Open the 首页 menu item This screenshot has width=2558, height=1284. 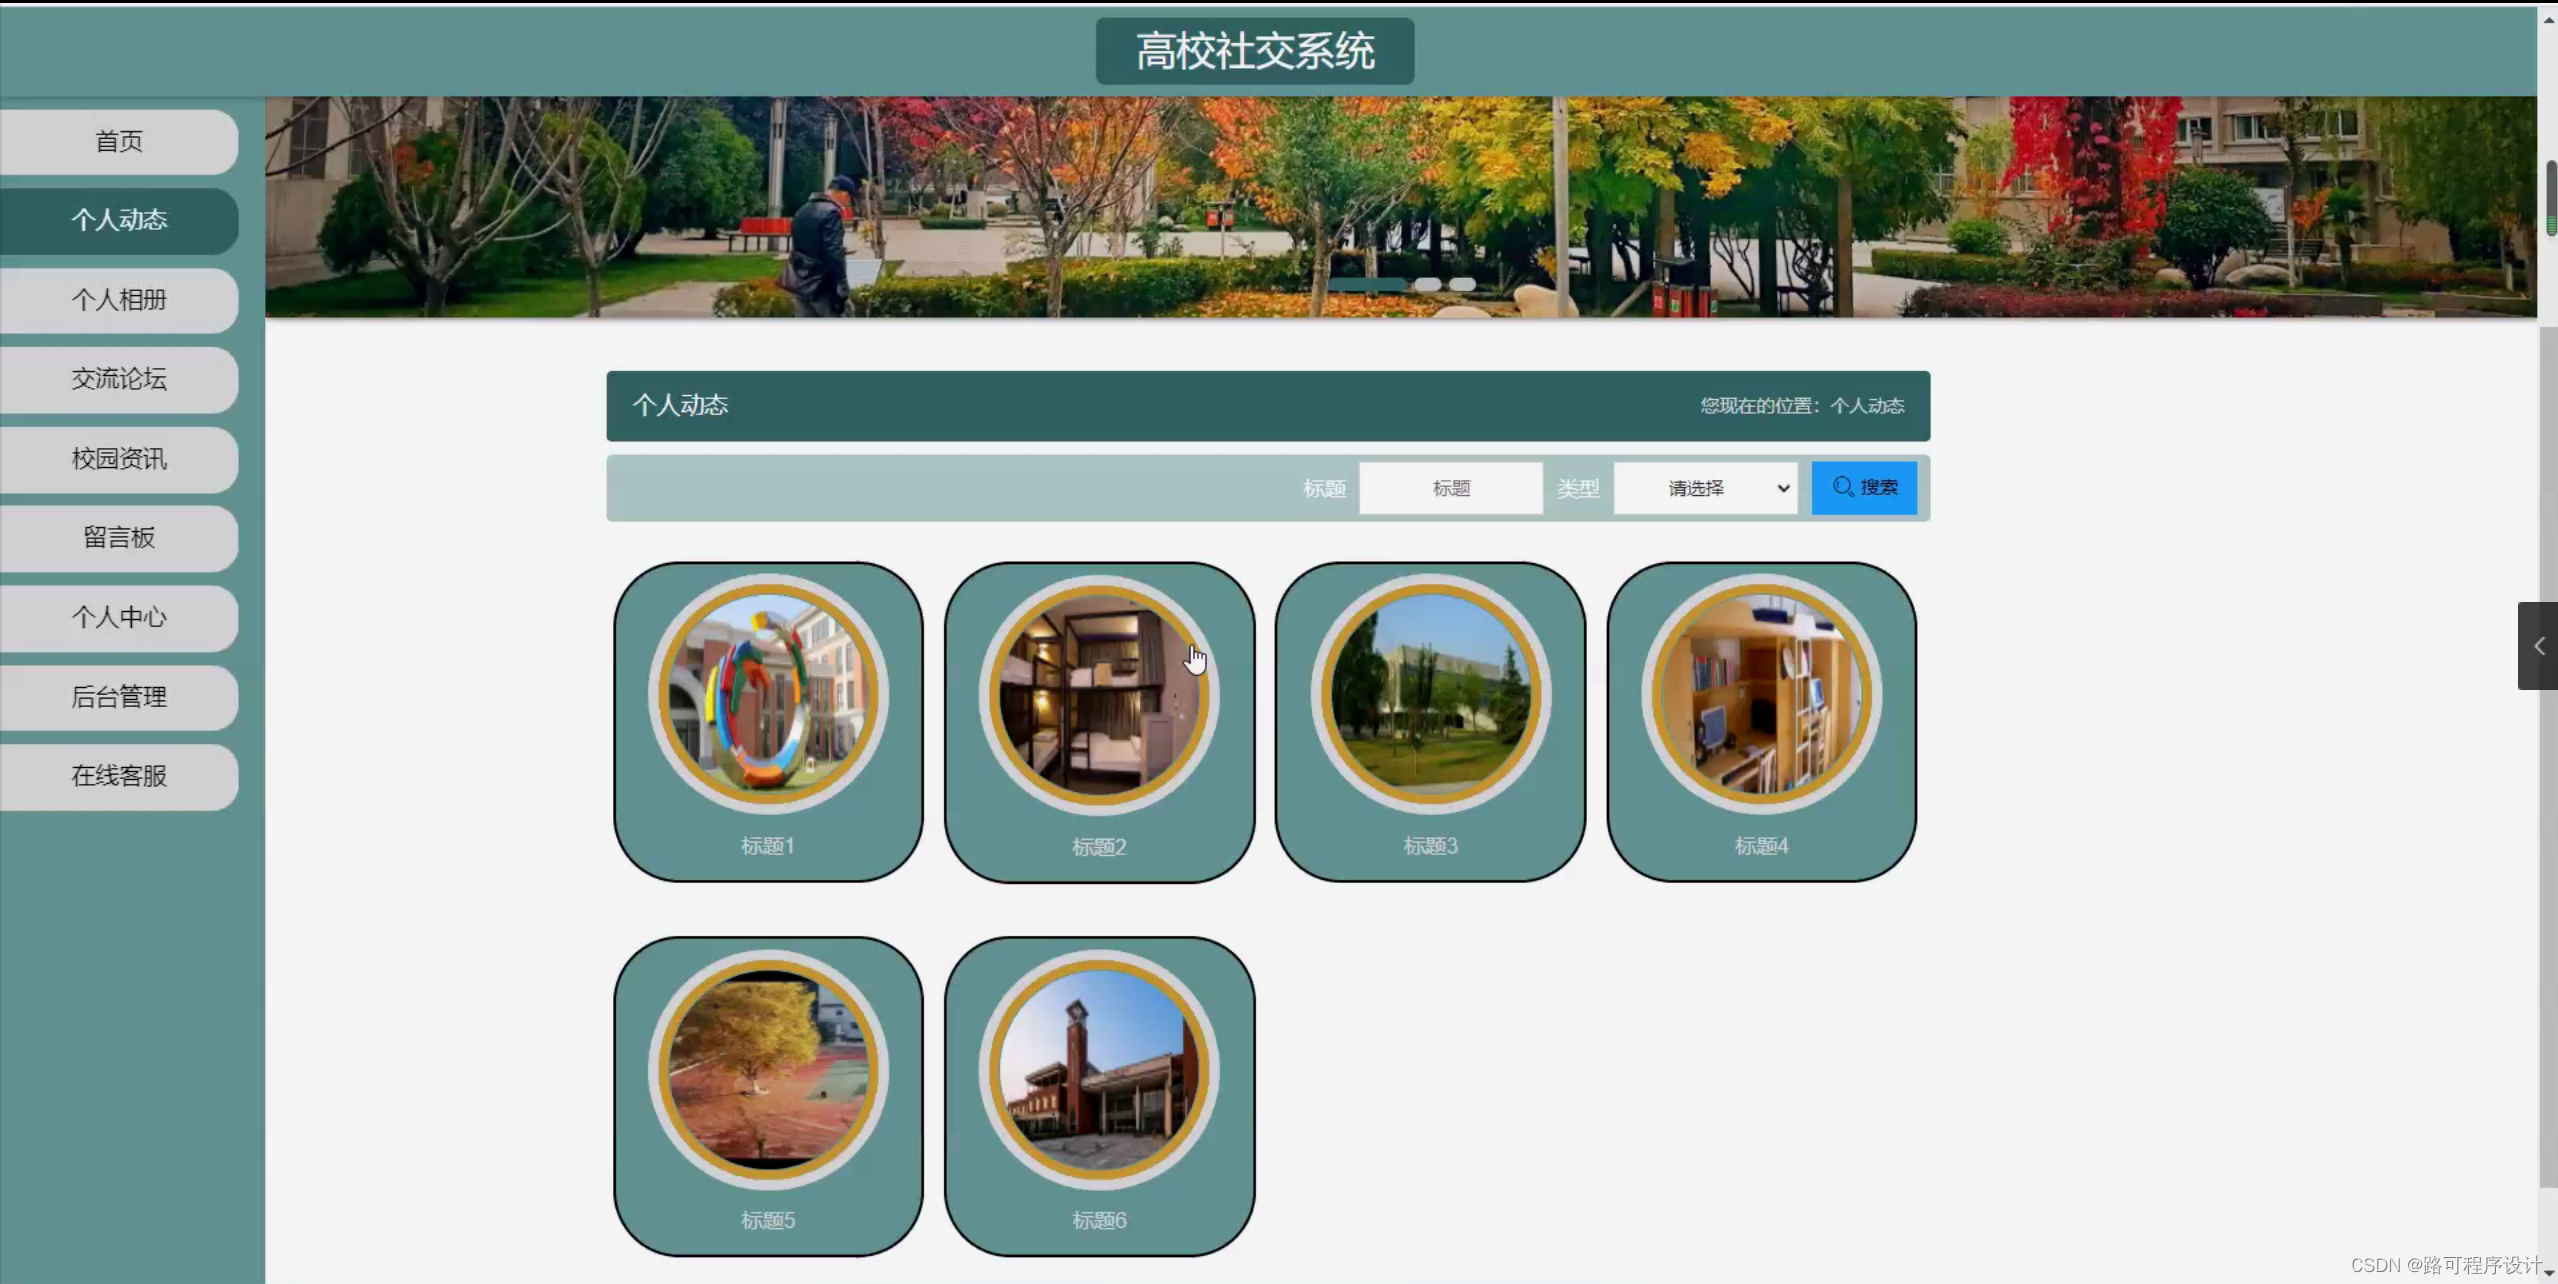pyautogui.click(x=119, y=142)
